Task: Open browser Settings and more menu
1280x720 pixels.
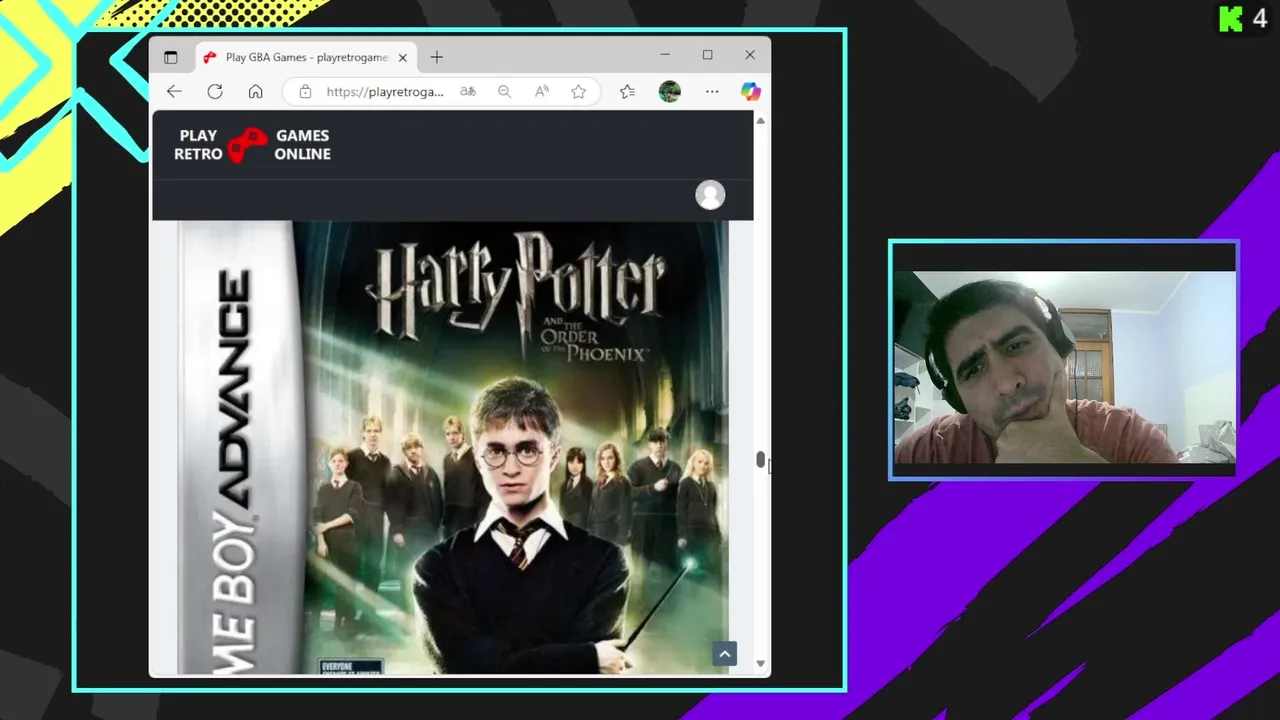Action: click(712, 91)
